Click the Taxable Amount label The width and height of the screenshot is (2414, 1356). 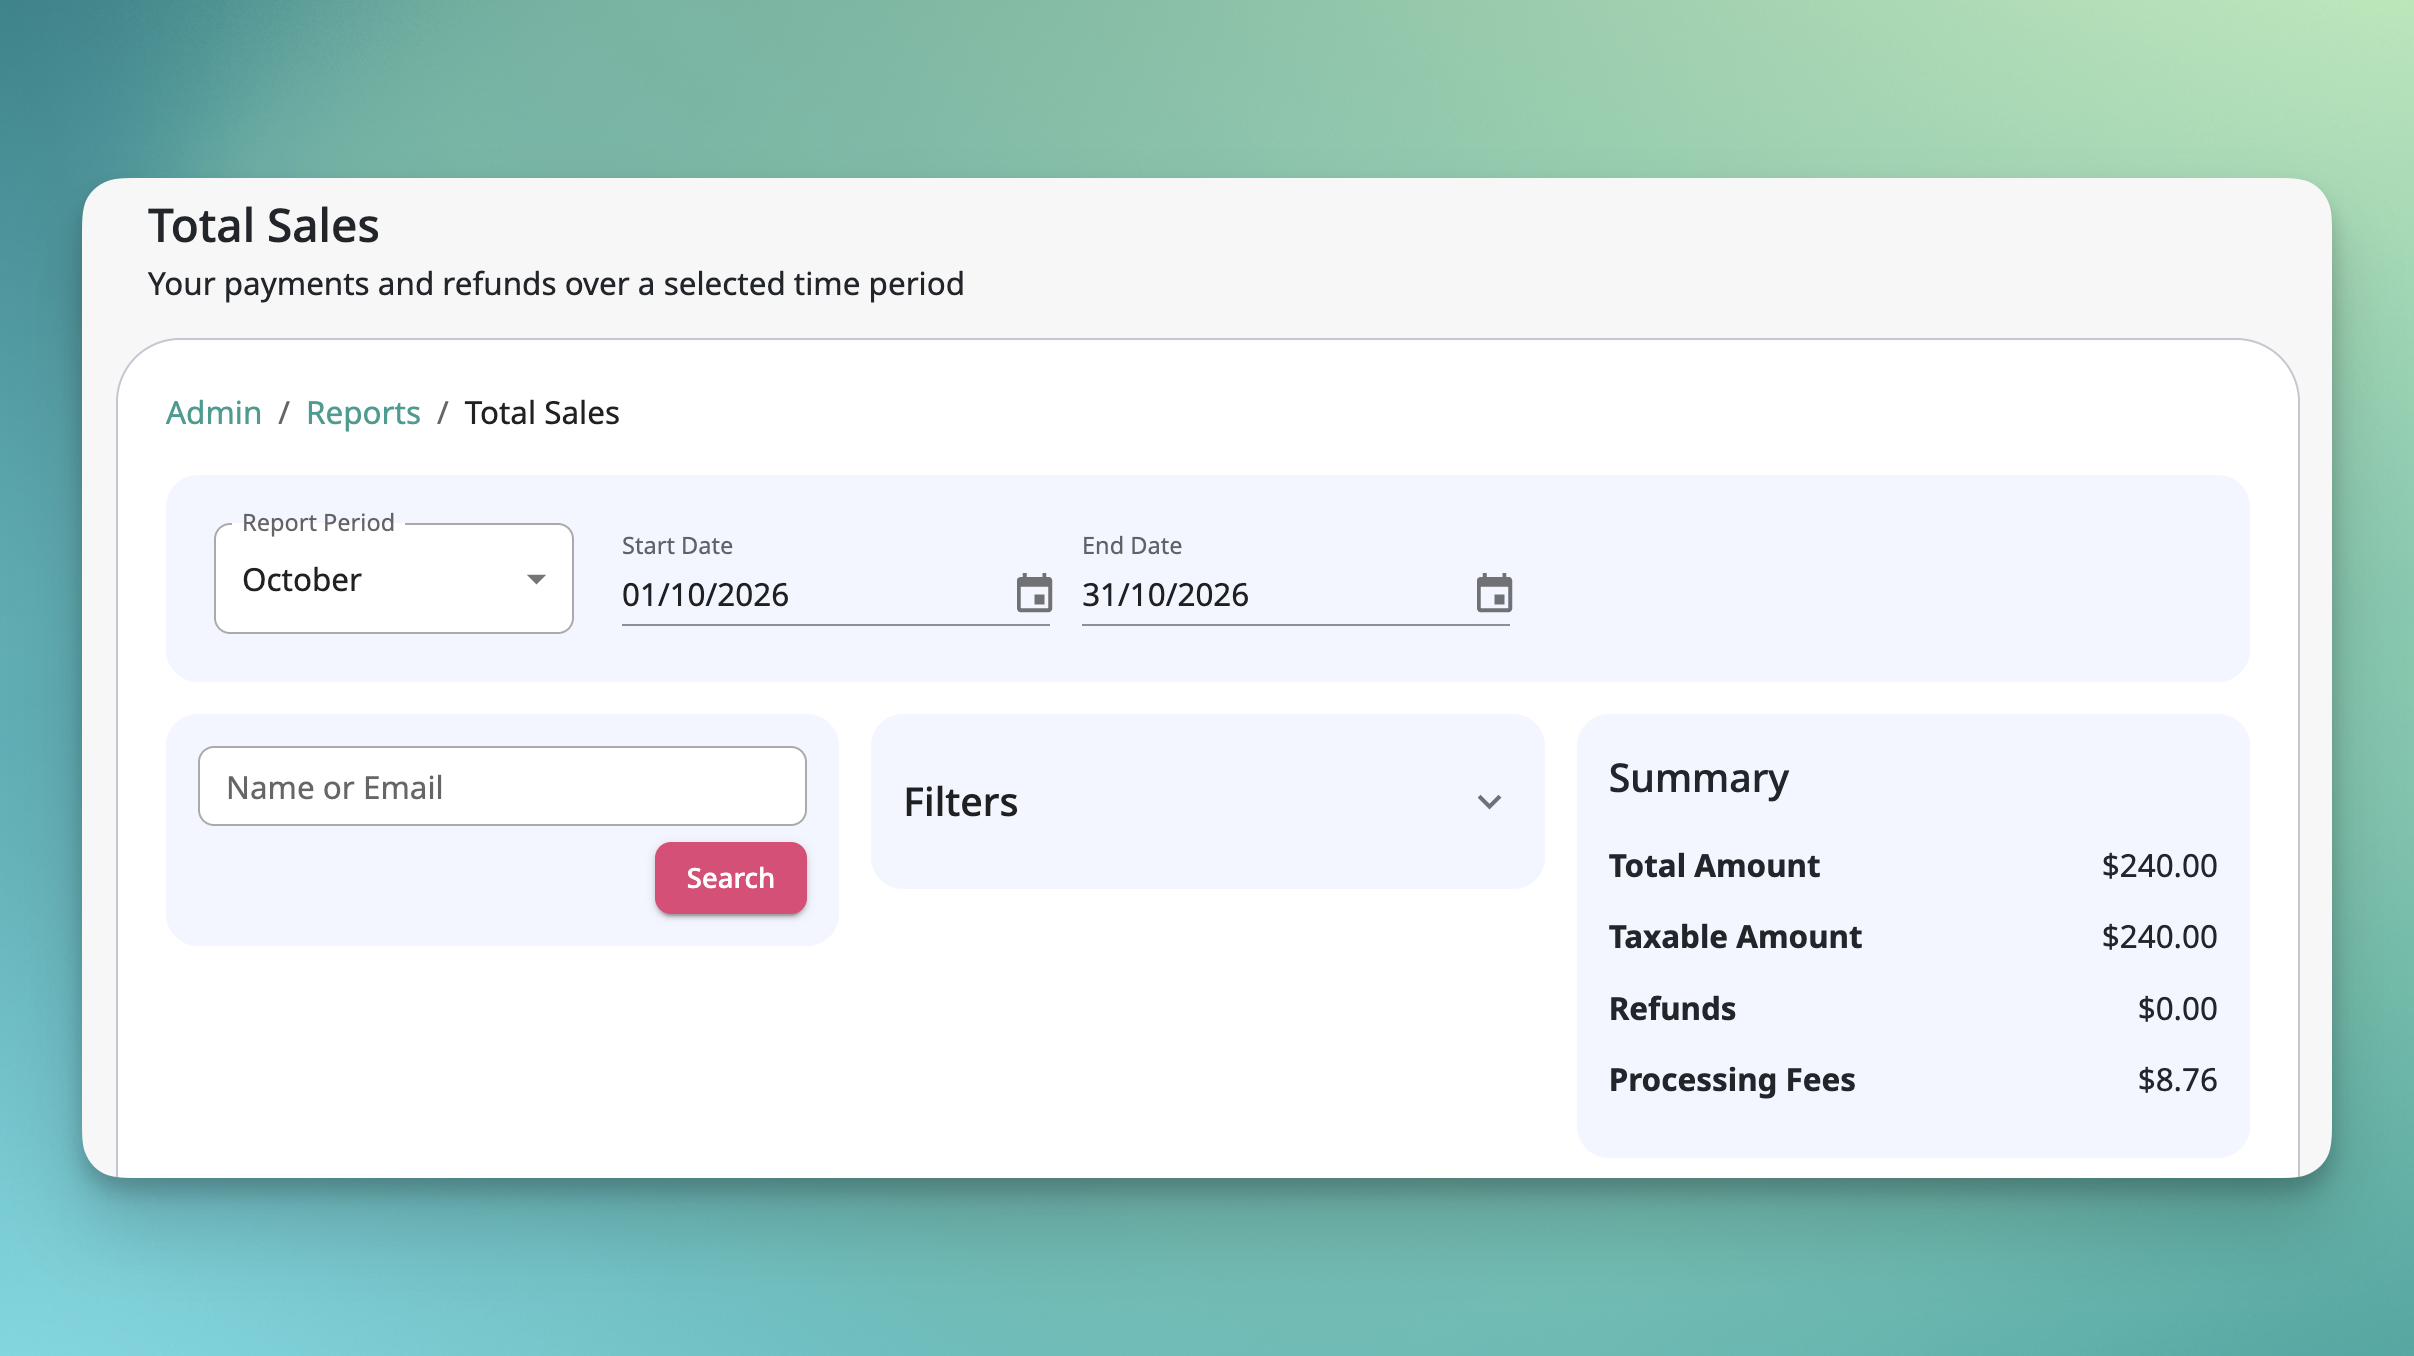[1735, 937]
